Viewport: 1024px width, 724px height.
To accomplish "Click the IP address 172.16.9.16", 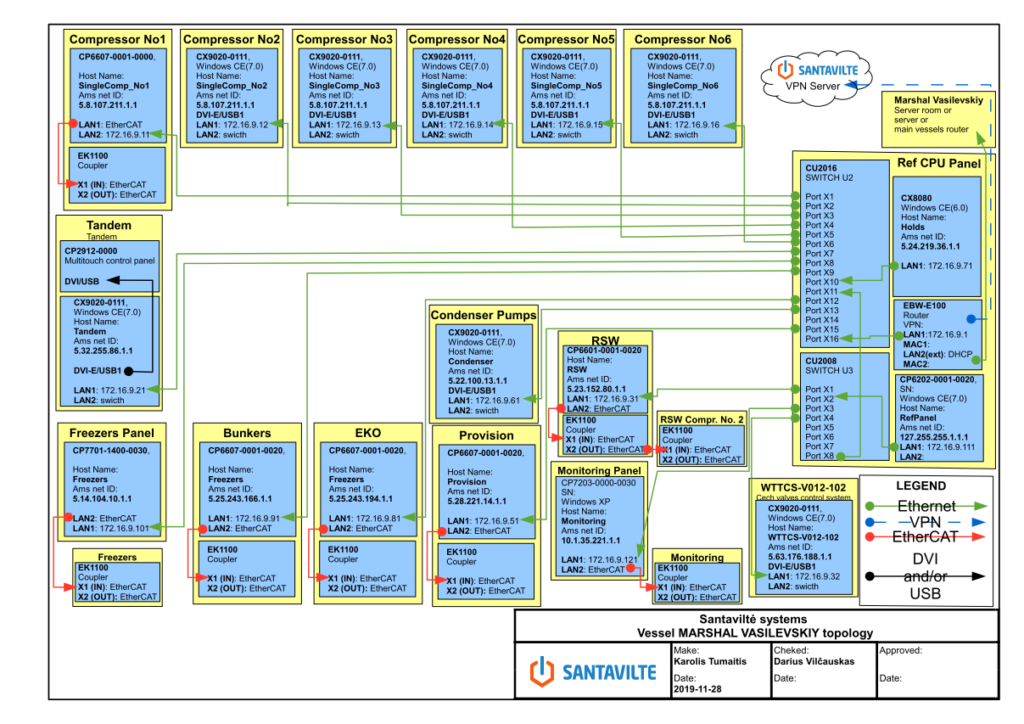I will point(697,125).
